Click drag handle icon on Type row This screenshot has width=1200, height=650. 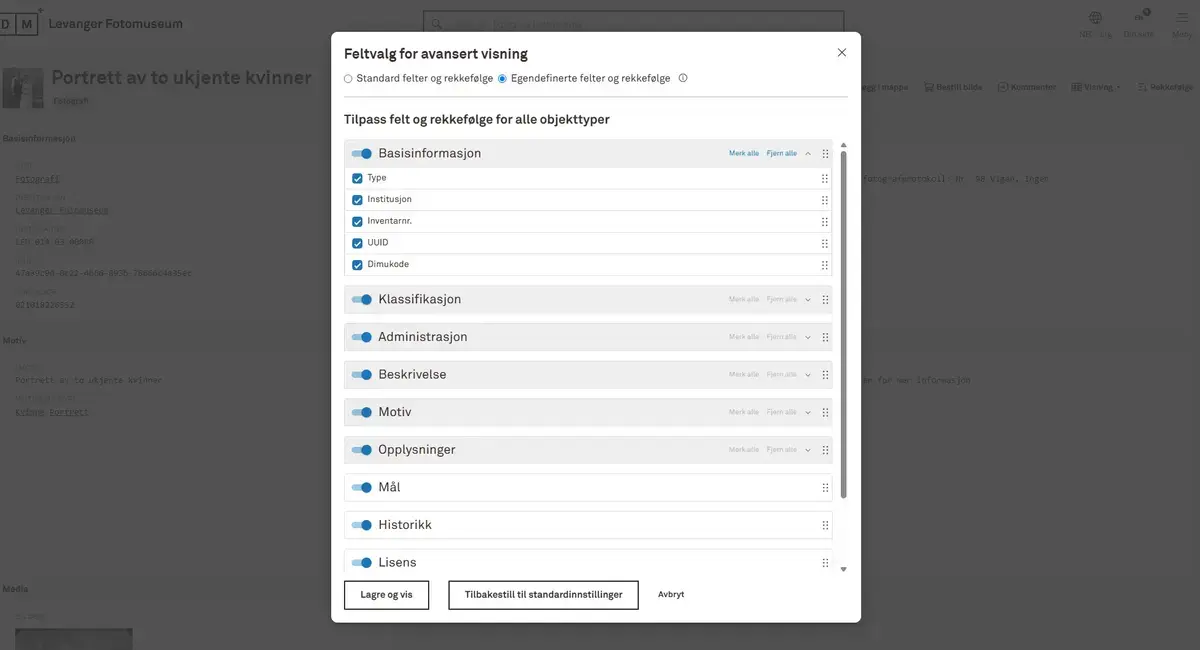(825, 178)
